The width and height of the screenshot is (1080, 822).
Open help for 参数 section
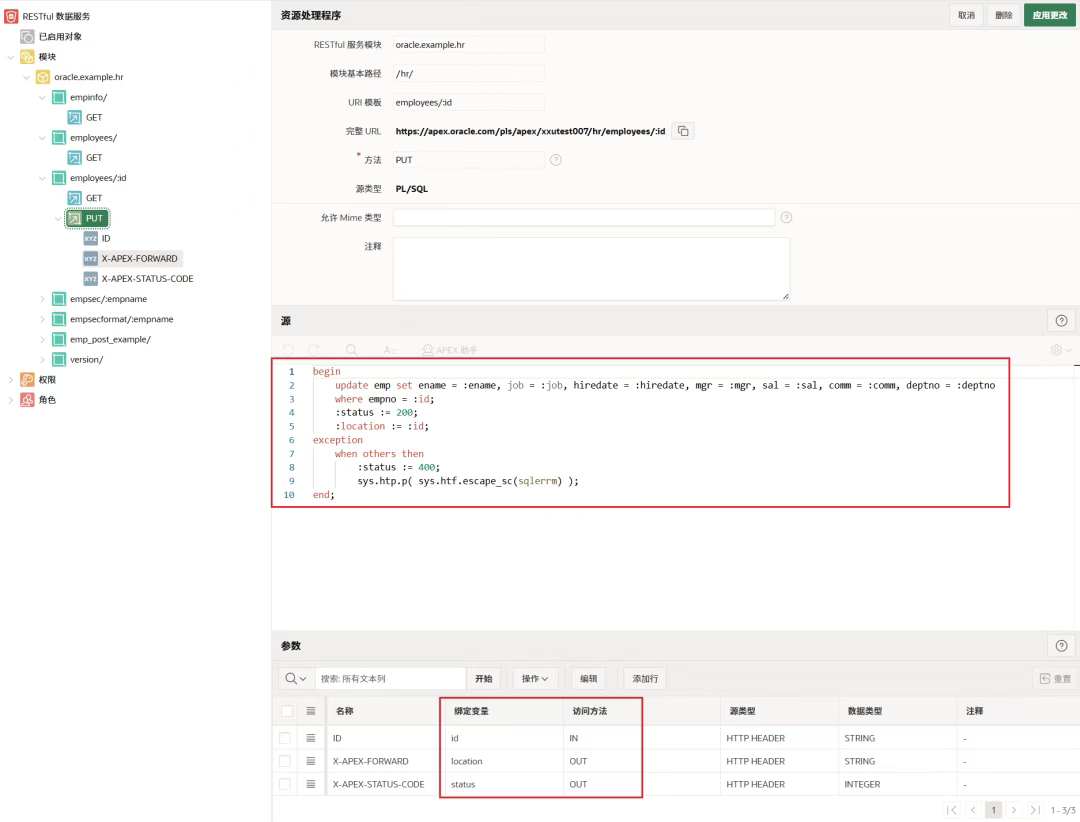coord(1061,646)
